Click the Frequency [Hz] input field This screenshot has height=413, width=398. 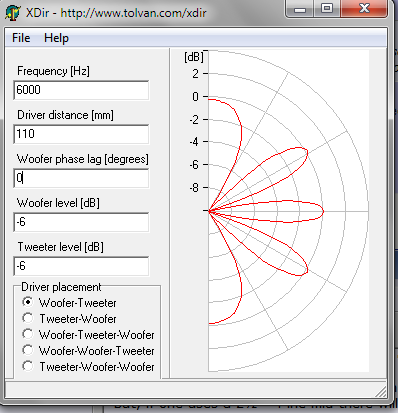coord(81,90)
